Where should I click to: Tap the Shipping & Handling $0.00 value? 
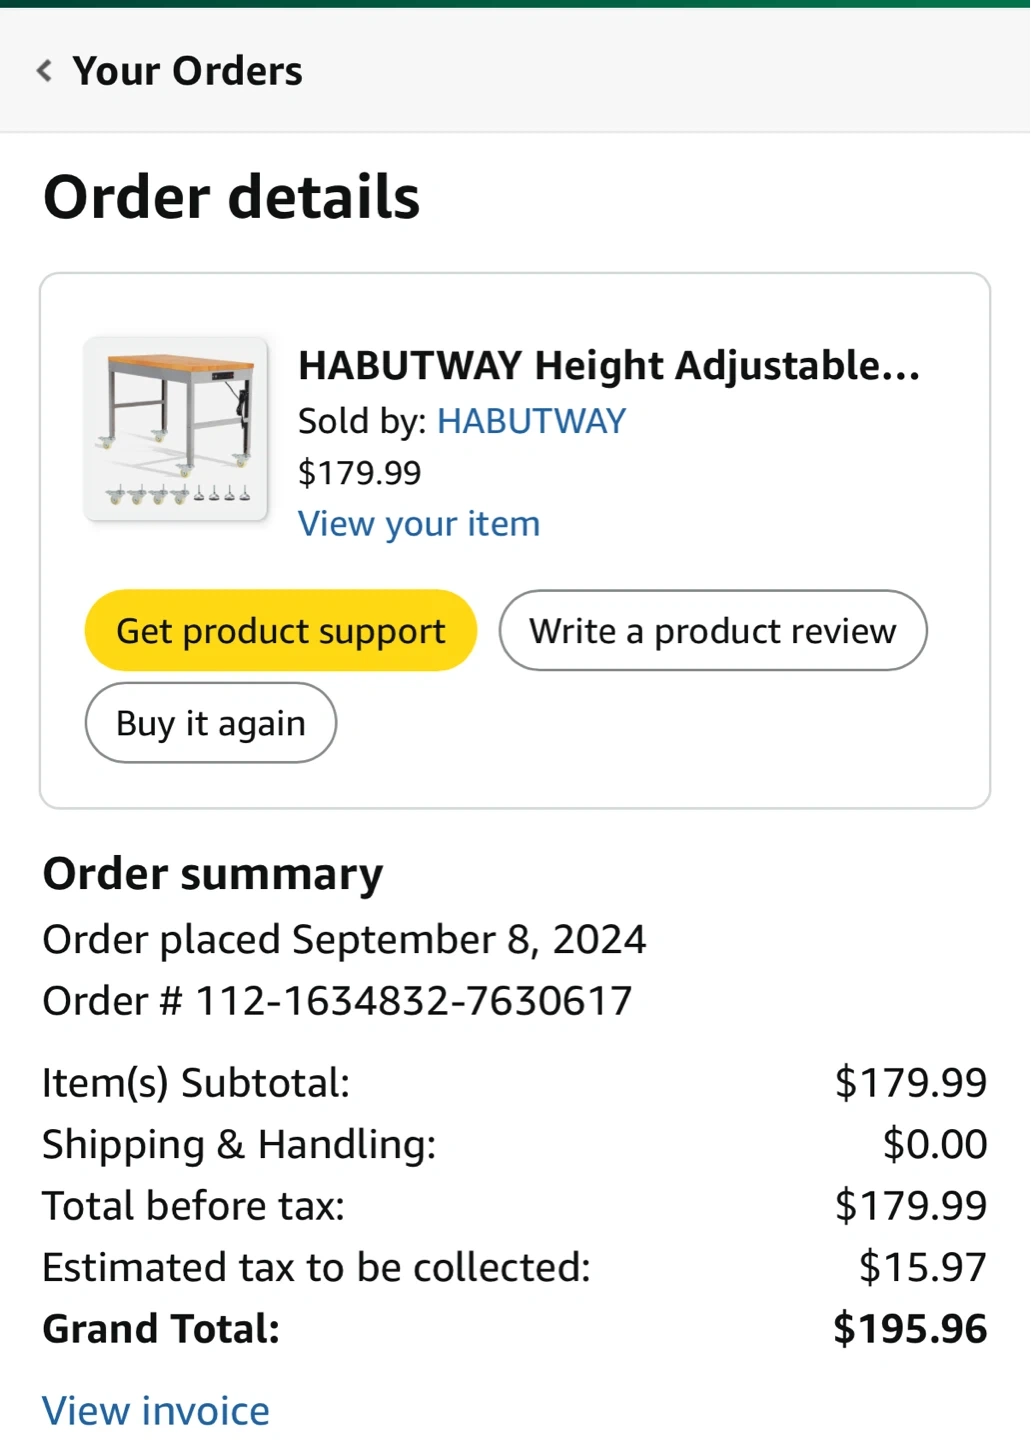935,1144
